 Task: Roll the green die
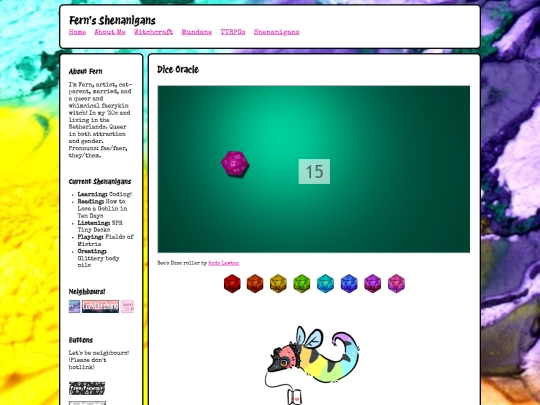click(302, 283)
